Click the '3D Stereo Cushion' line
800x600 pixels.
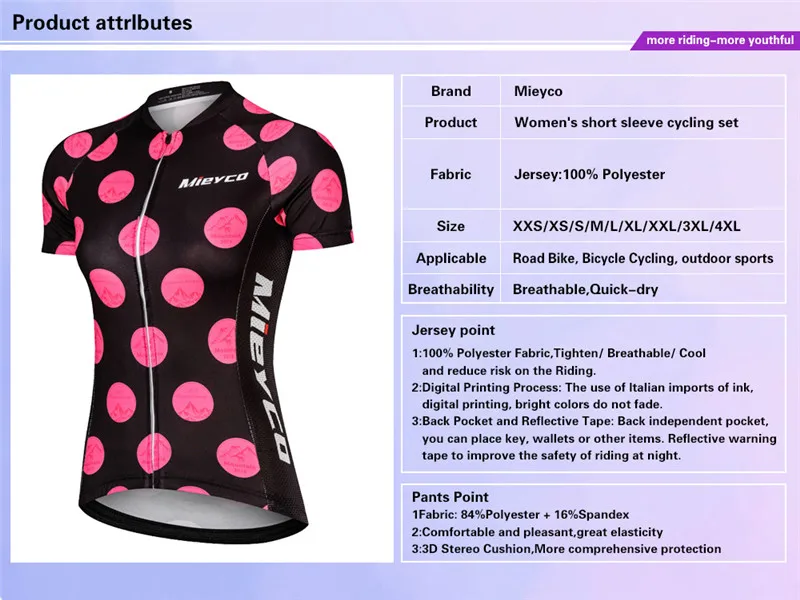click(x=566, y=549)
